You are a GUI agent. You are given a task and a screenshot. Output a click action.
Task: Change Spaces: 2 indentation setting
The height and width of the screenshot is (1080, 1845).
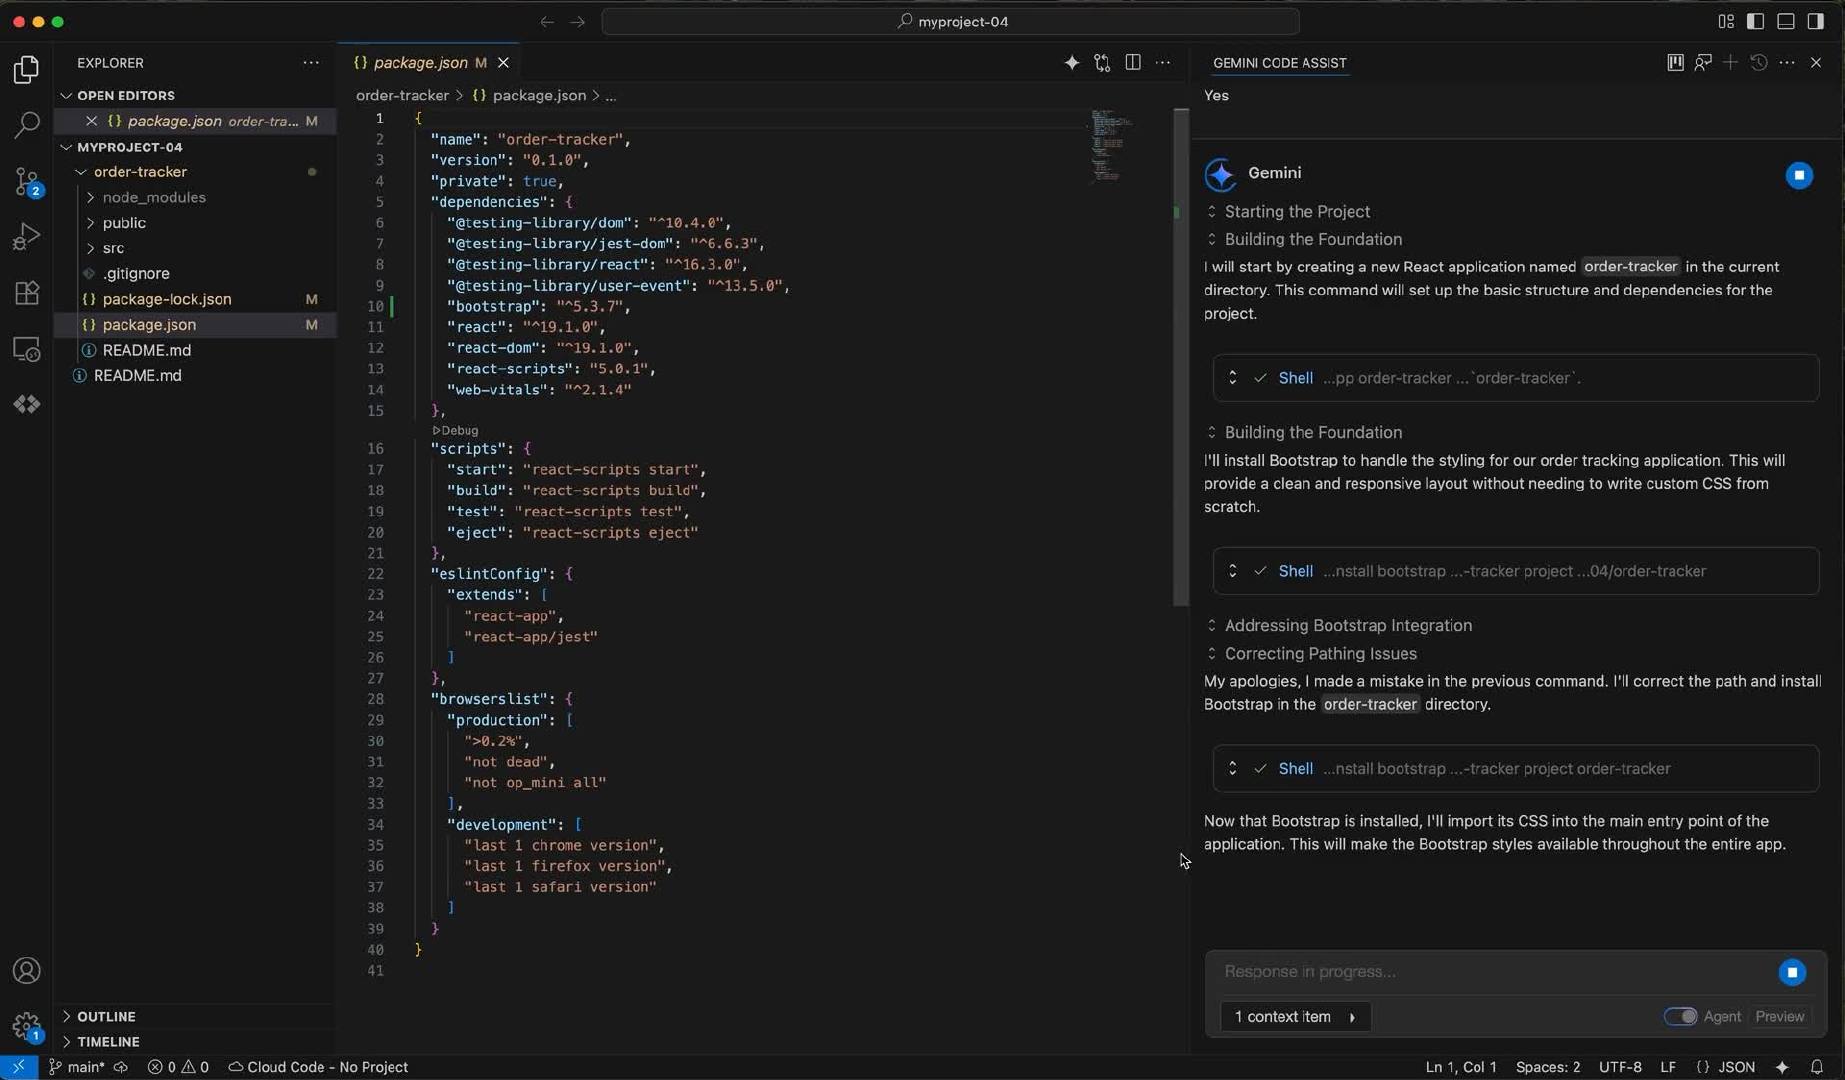[1548, 1067]
